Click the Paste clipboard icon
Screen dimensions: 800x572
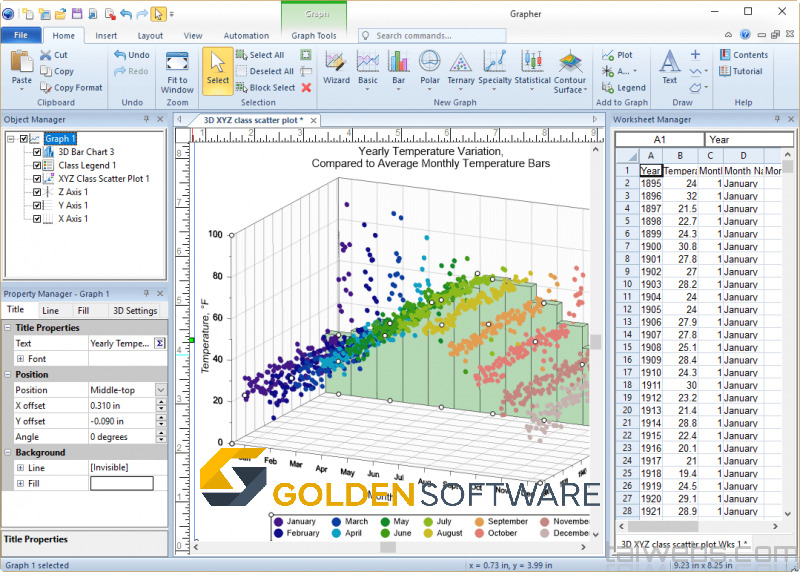[21, 61]
